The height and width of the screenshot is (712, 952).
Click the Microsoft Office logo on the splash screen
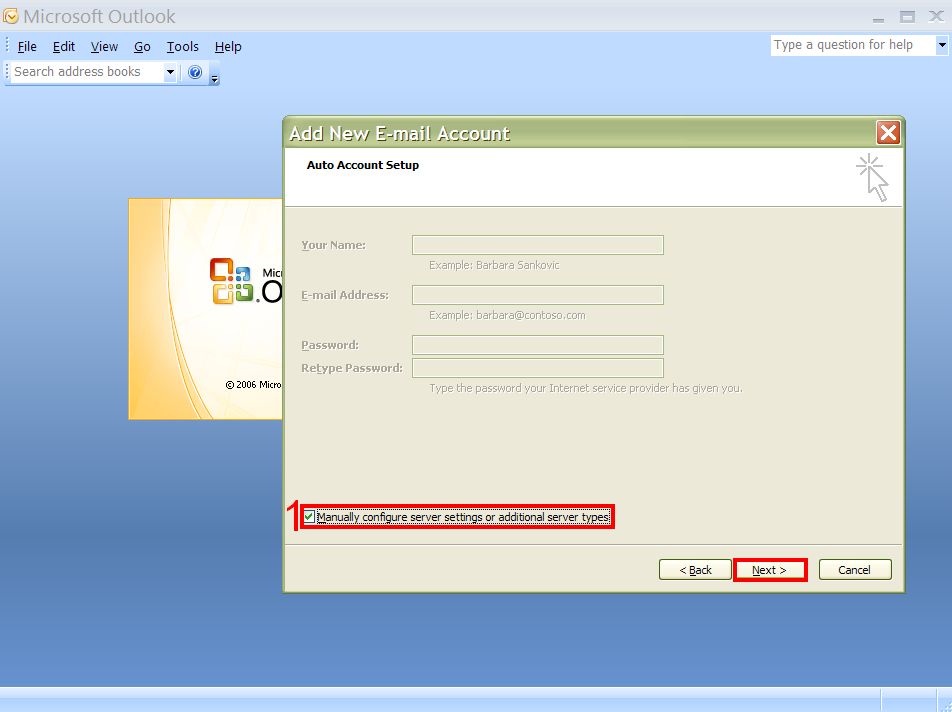pyautogui.click(x=230, y=281)
